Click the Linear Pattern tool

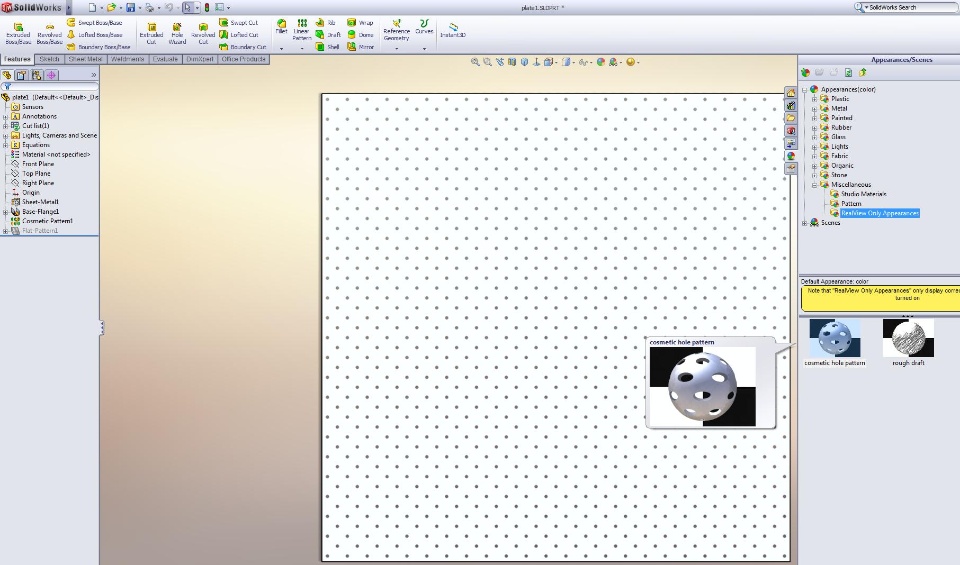coord(301,29)
